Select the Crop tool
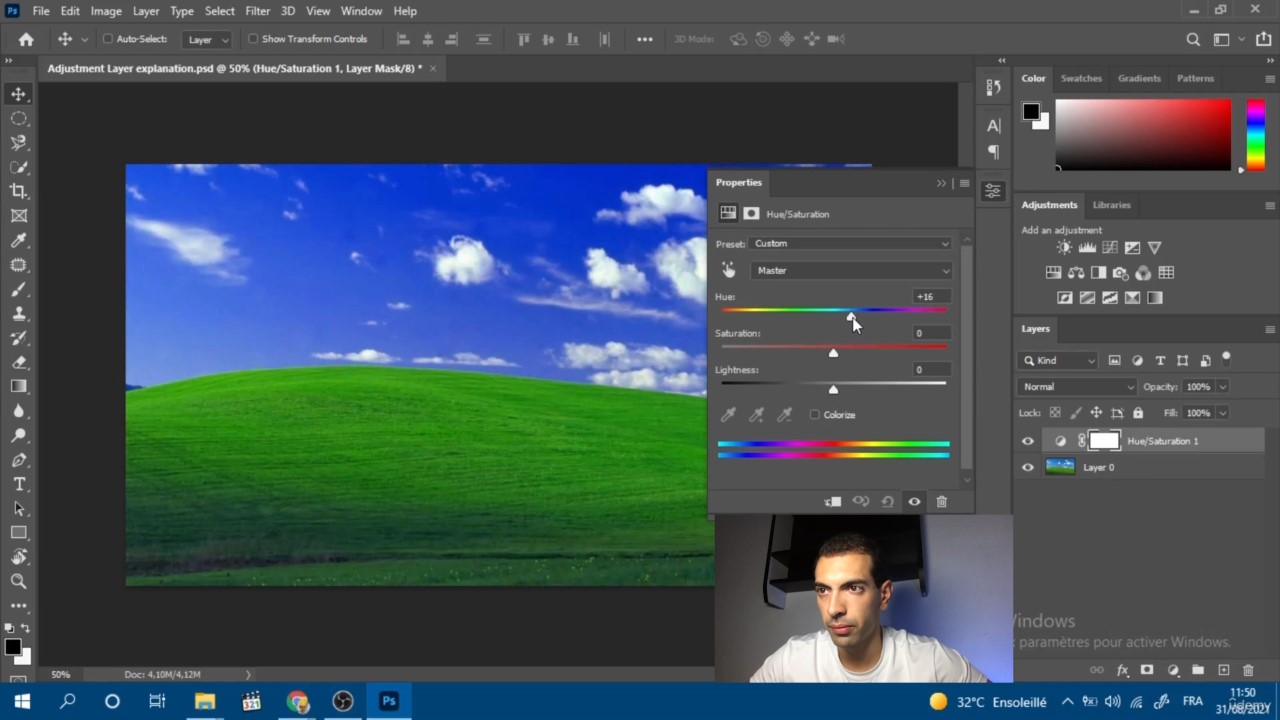This screenshot has width=1280, height=720. click(x=19, y=191)
